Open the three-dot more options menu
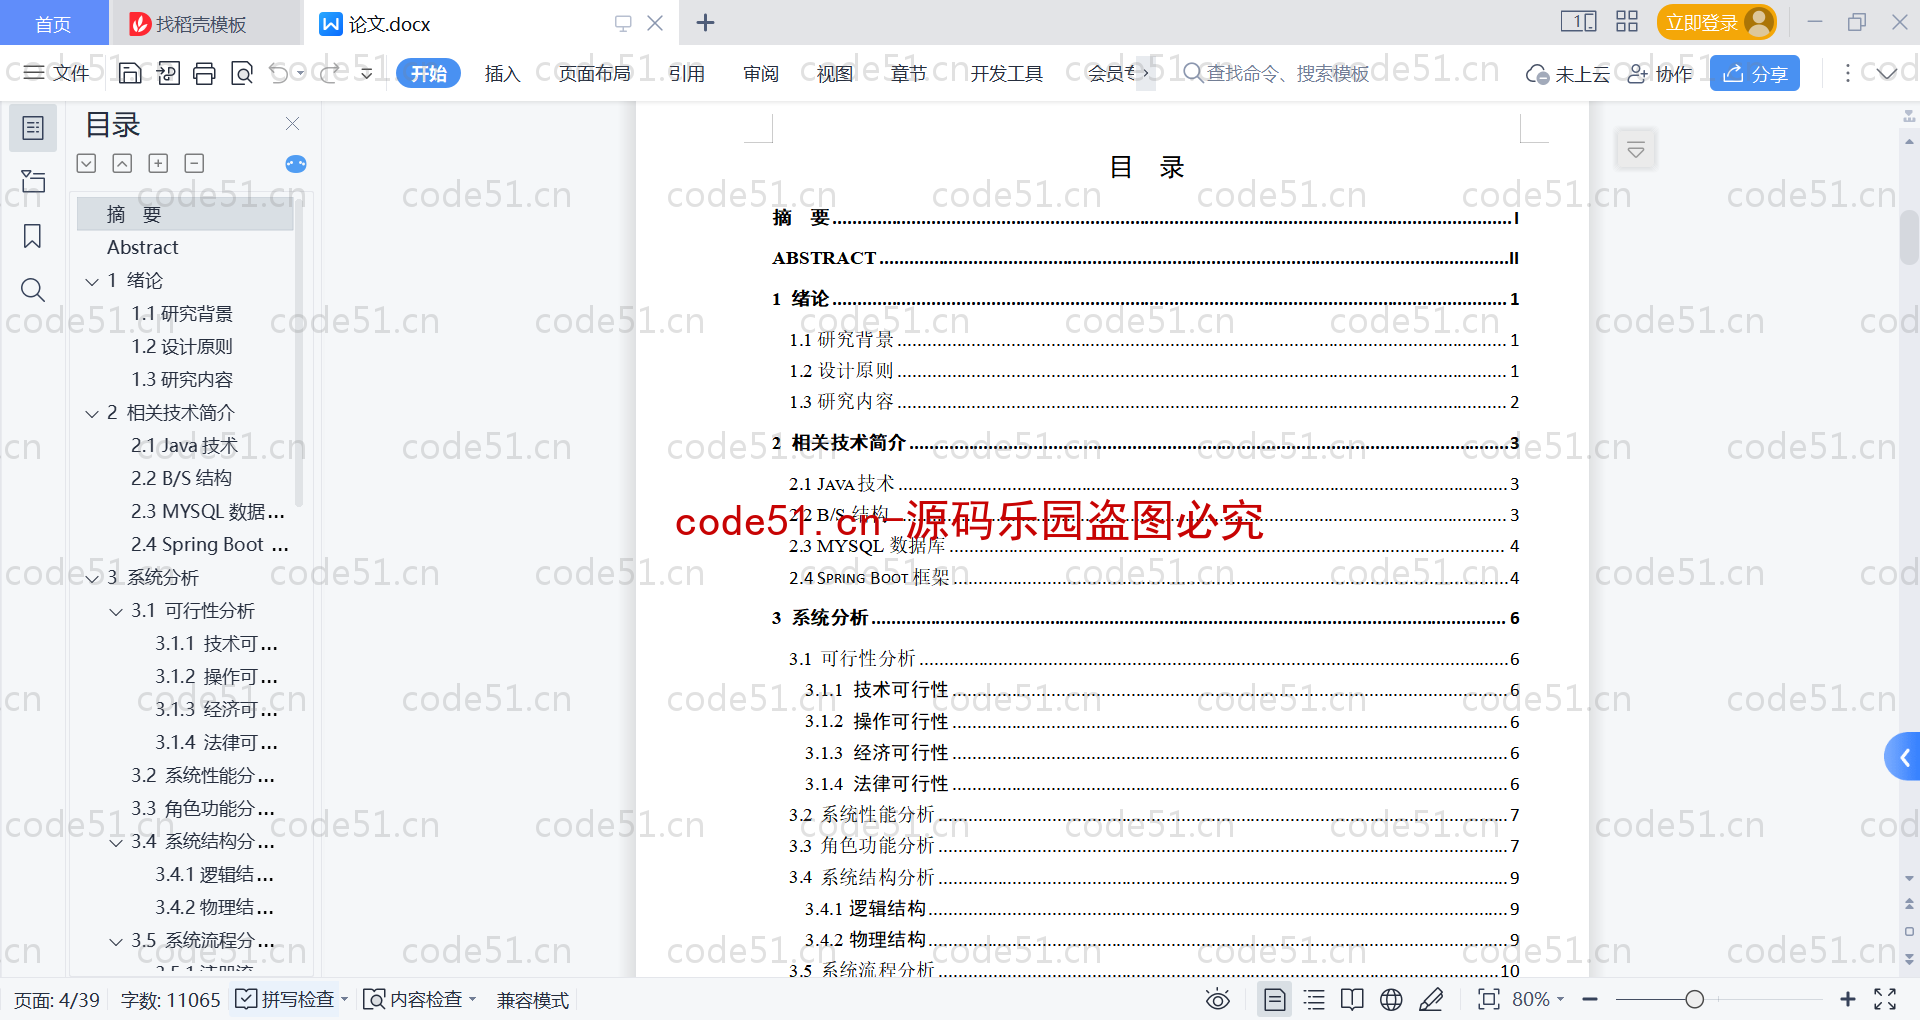This screenshot has width=1920, height=1020. (1847, 73)
